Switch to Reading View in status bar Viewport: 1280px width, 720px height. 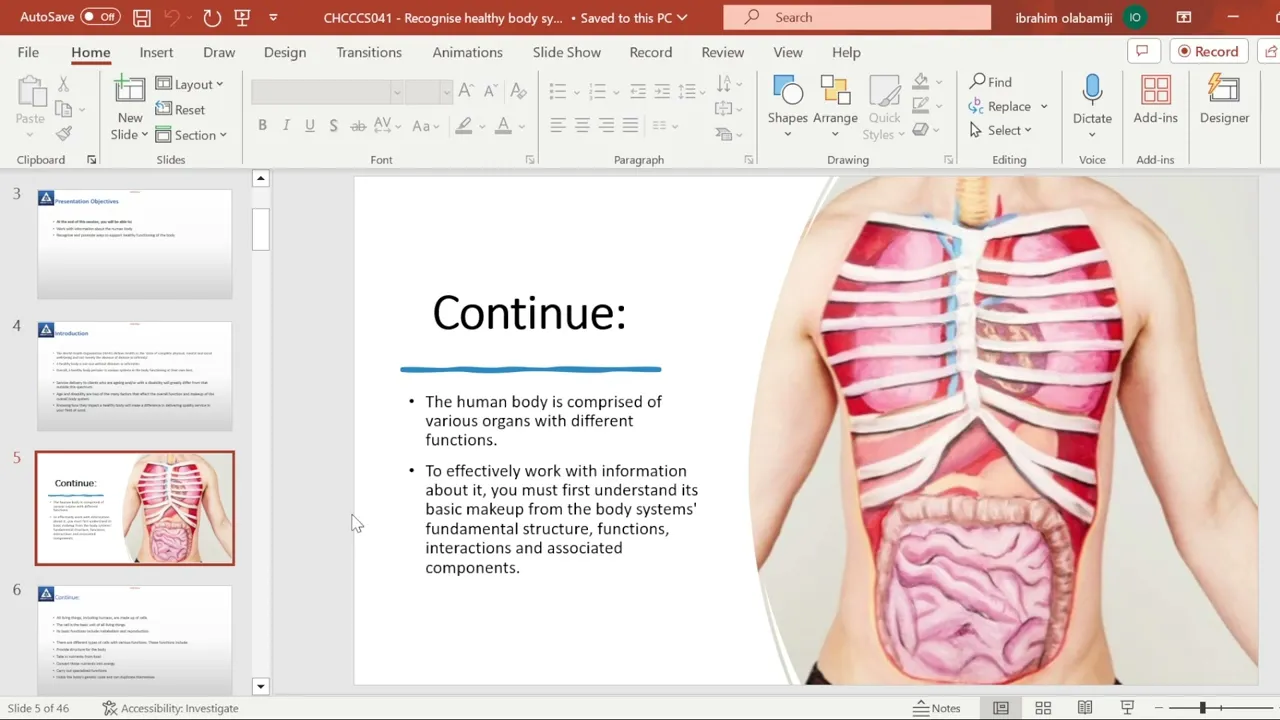point(1085,708)
